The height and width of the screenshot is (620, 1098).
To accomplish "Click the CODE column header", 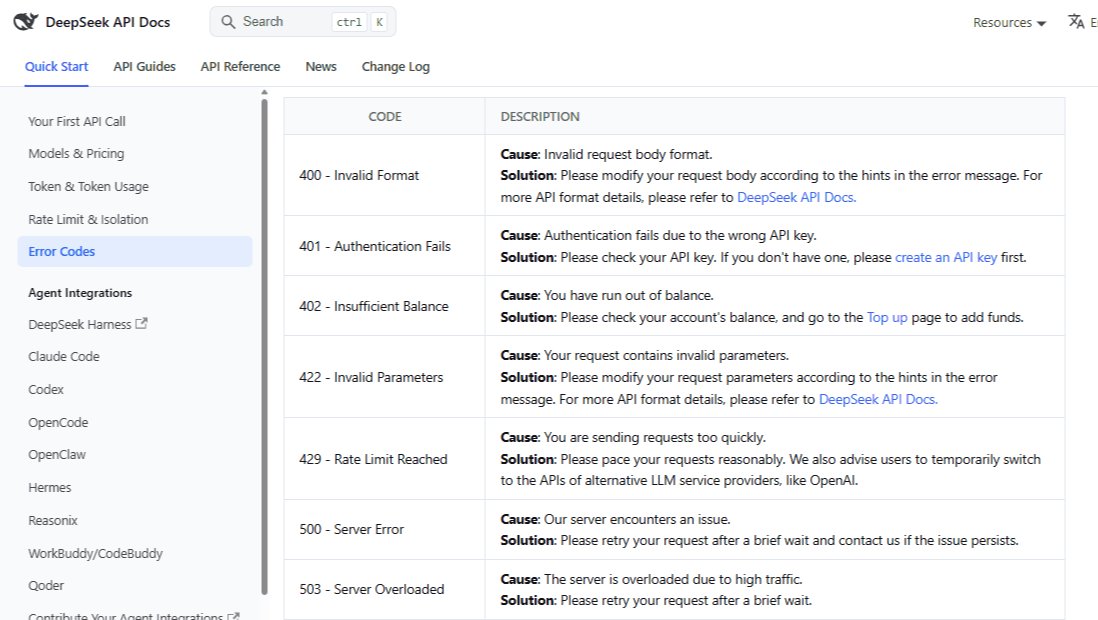I will [384, 116].
